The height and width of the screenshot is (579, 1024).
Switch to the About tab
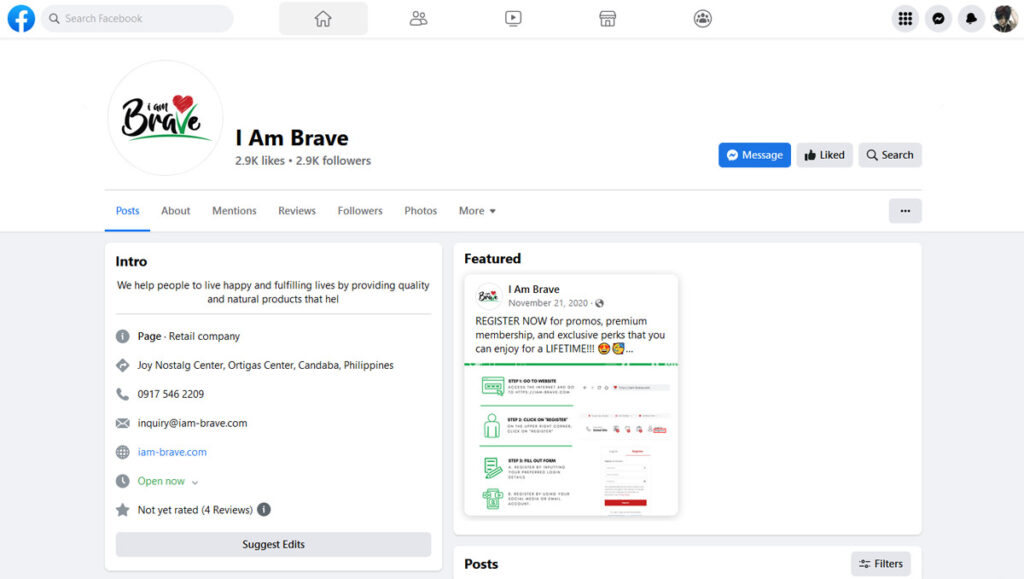click(x=176, y=211)
